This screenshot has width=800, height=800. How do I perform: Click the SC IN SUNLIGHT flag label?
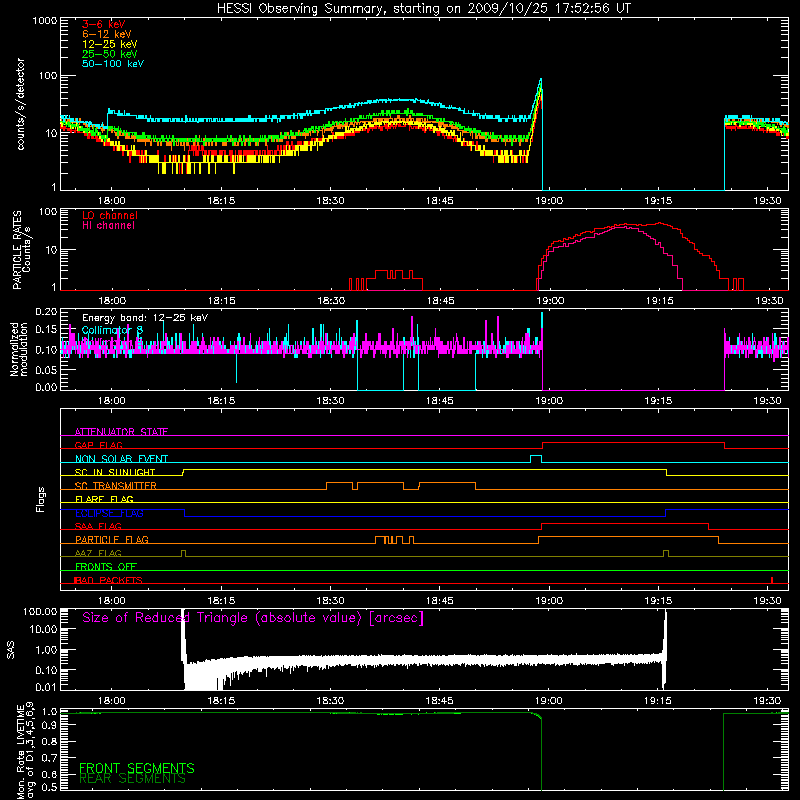pos(115,472)
